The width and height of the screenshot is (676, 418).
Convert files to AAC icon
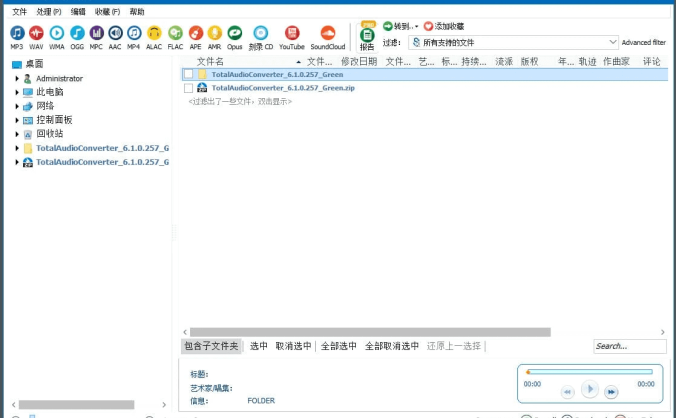pyautogui.click(x=115, y=33)
